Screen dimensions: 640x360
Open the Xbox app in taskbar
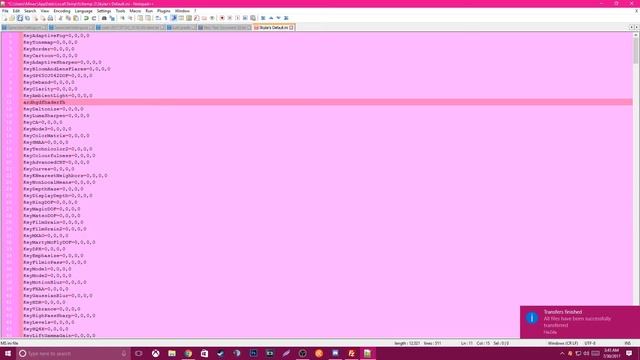(x=156, y=353)
